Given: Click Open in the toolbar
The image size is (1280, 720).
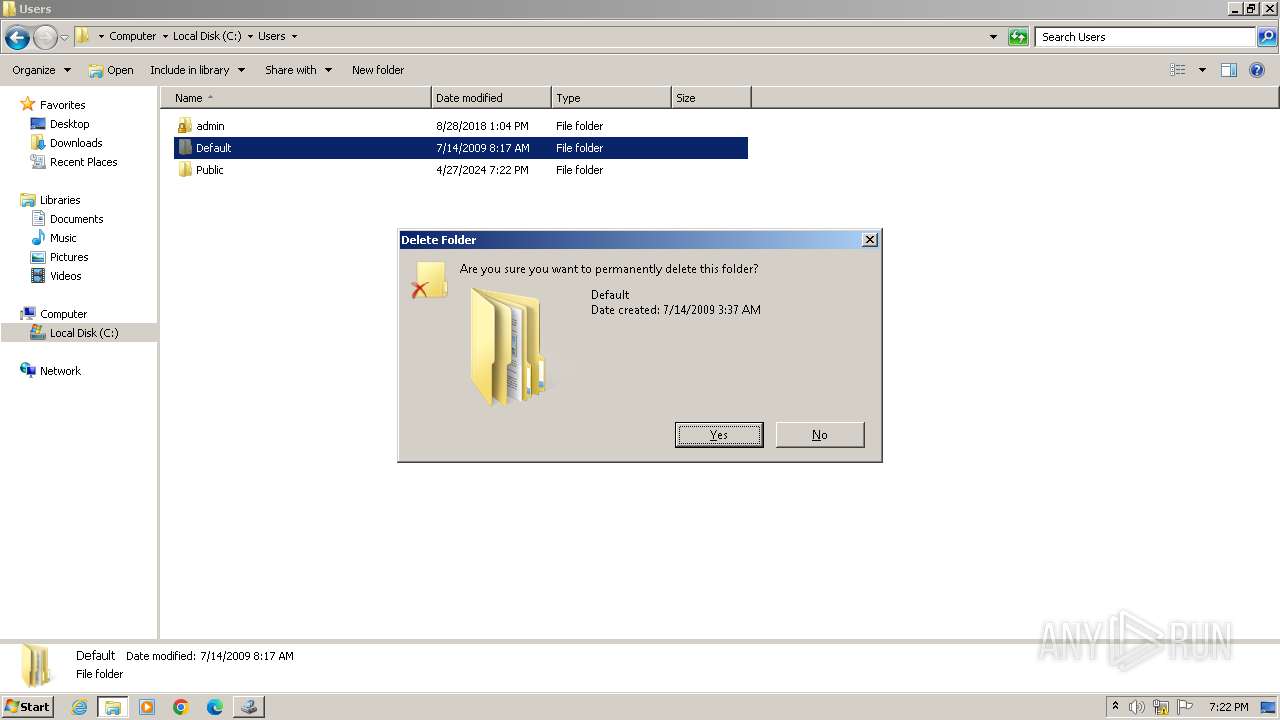Looking at the screenshot, I should click(x=110, y=70).
